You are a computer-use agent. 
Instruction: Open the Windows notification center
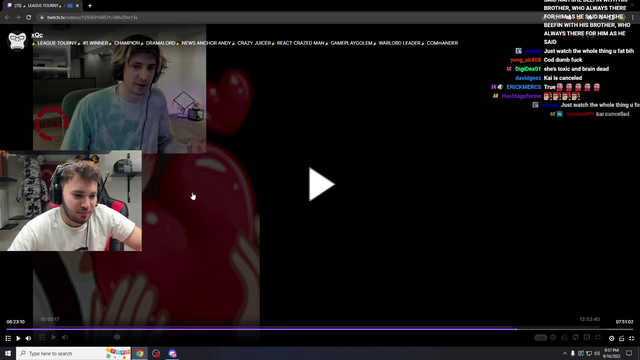629,353
